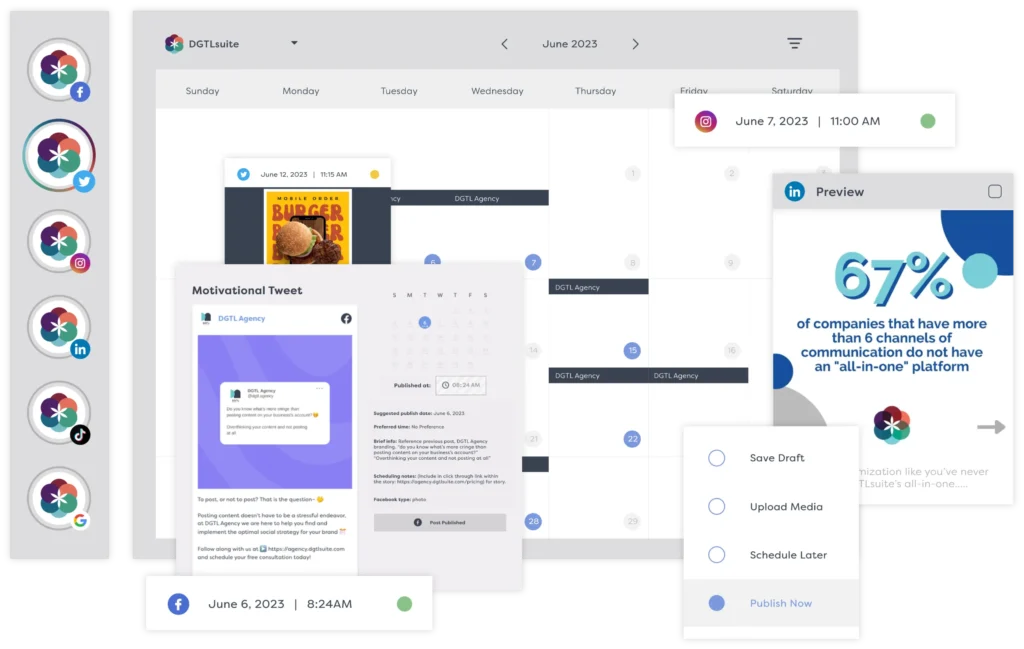This screenshot has width=1024, height=649.
Task: Open the burger post thumbnail
Action: pyautogui.click(x=308, y=227)
